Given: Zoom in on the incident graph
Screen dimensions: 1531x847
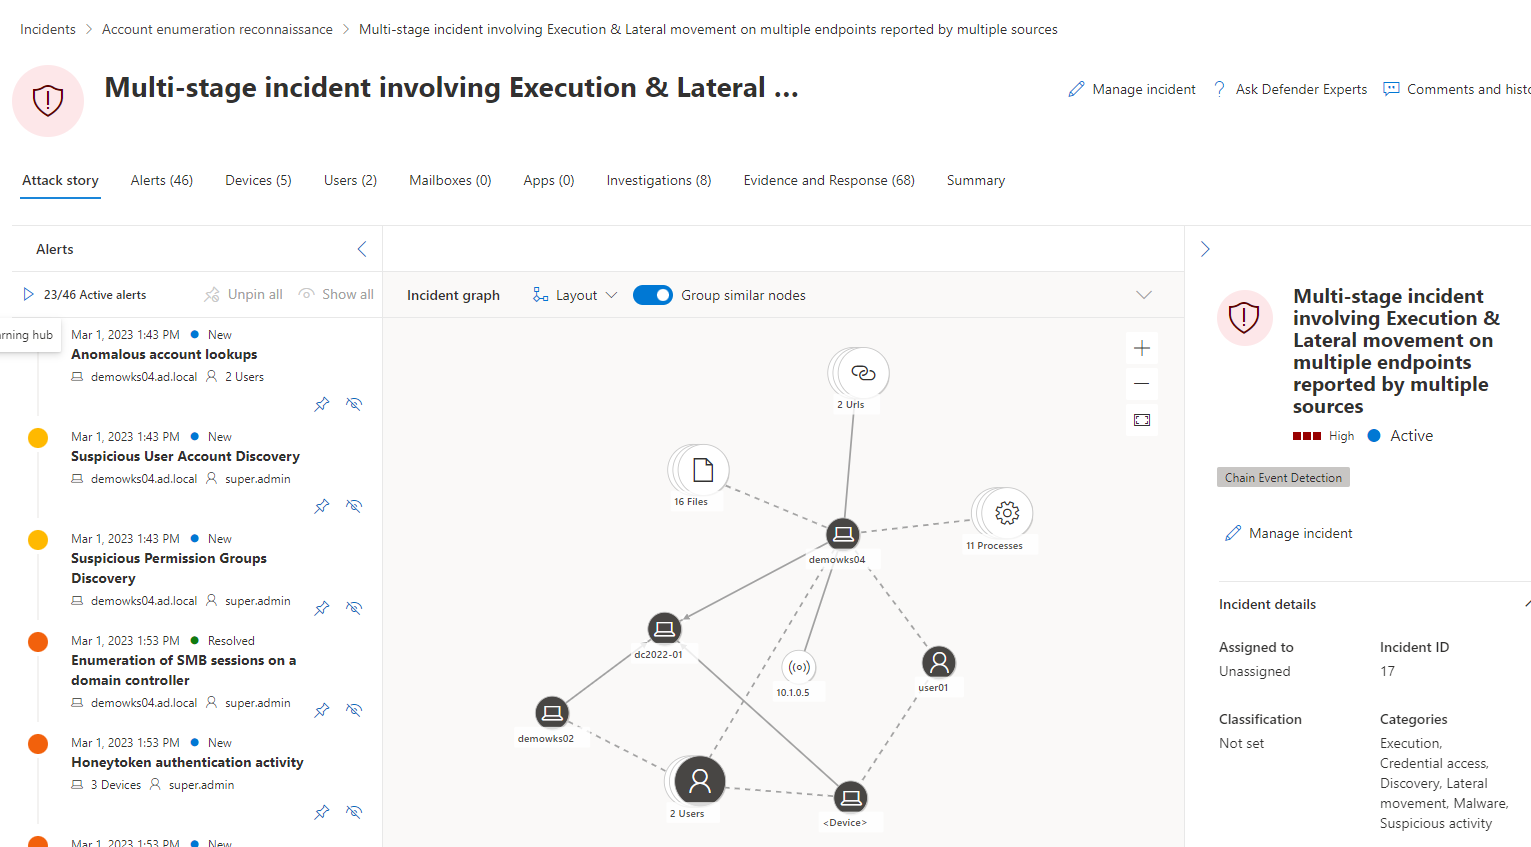Looking at the screenshot, I should click(1142, 348).
